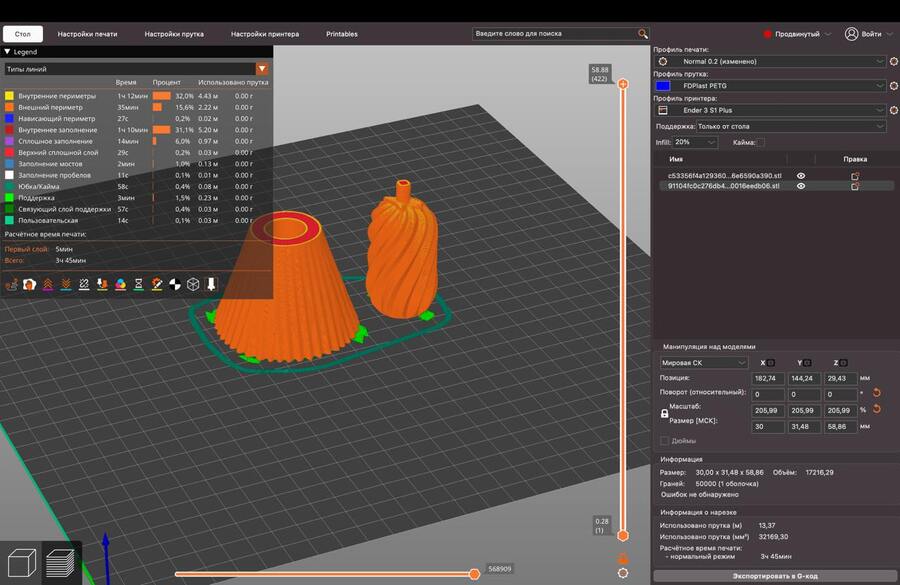Click the search input field
This screenshot has width=900, height=585.
coord(550,34)
